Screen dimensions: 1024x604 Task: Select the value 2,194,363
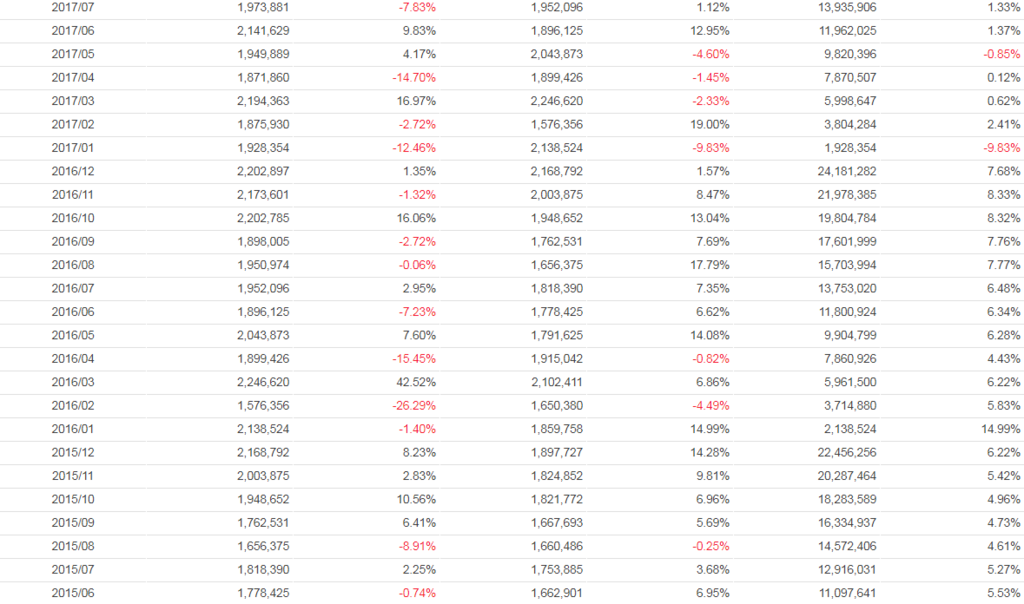260,101
